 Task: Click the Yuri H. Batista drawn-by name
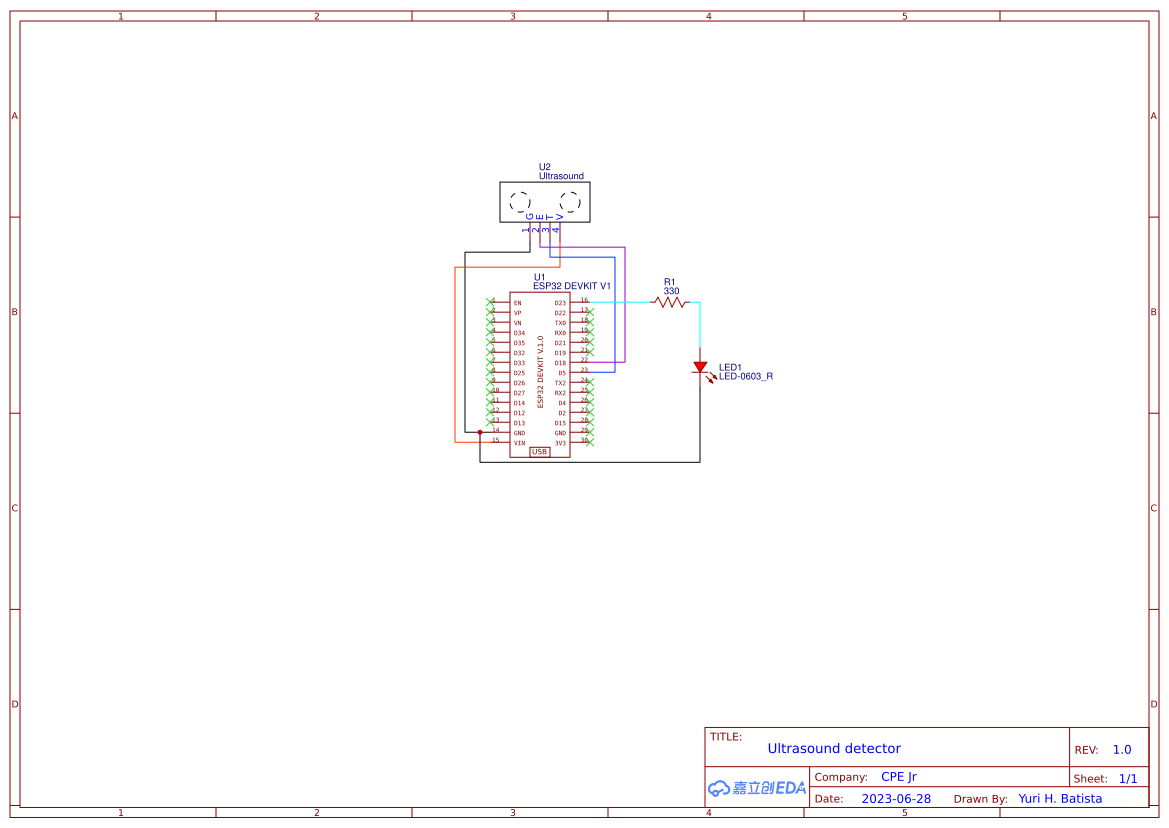pyautogui.click(x=1059, y=798)
